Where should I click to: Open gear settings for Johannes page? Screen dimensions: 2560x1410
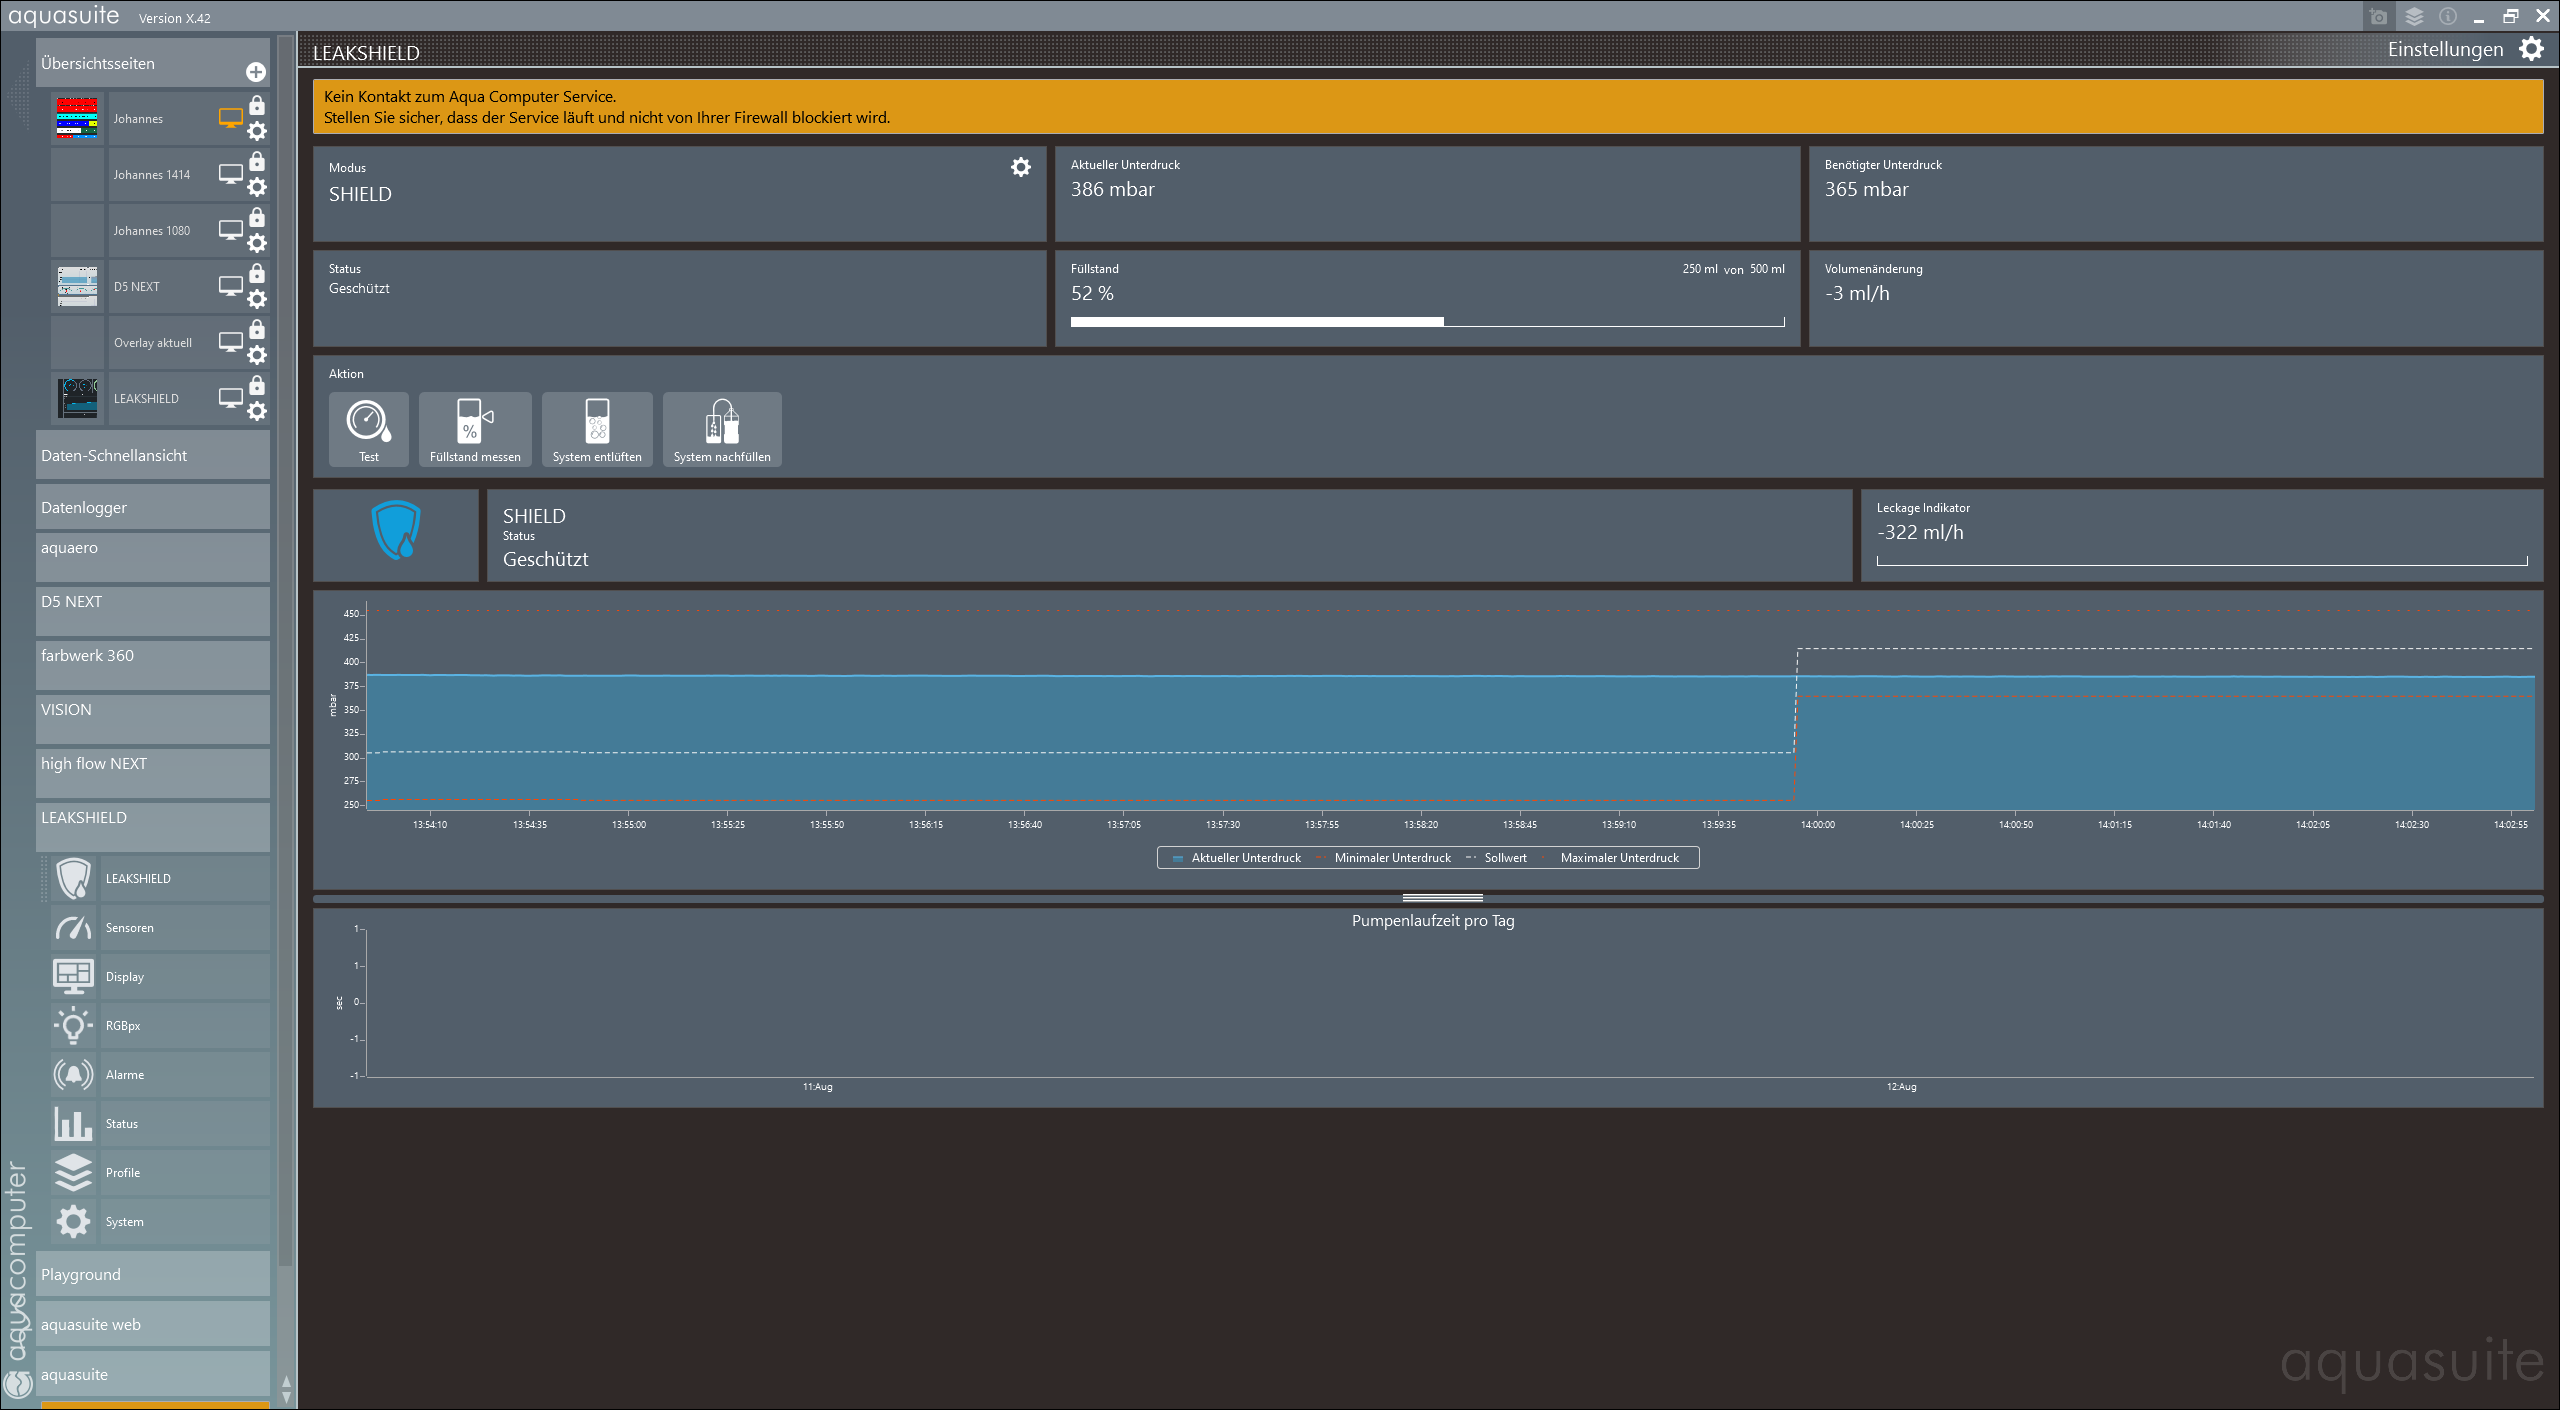click(257, 131)
